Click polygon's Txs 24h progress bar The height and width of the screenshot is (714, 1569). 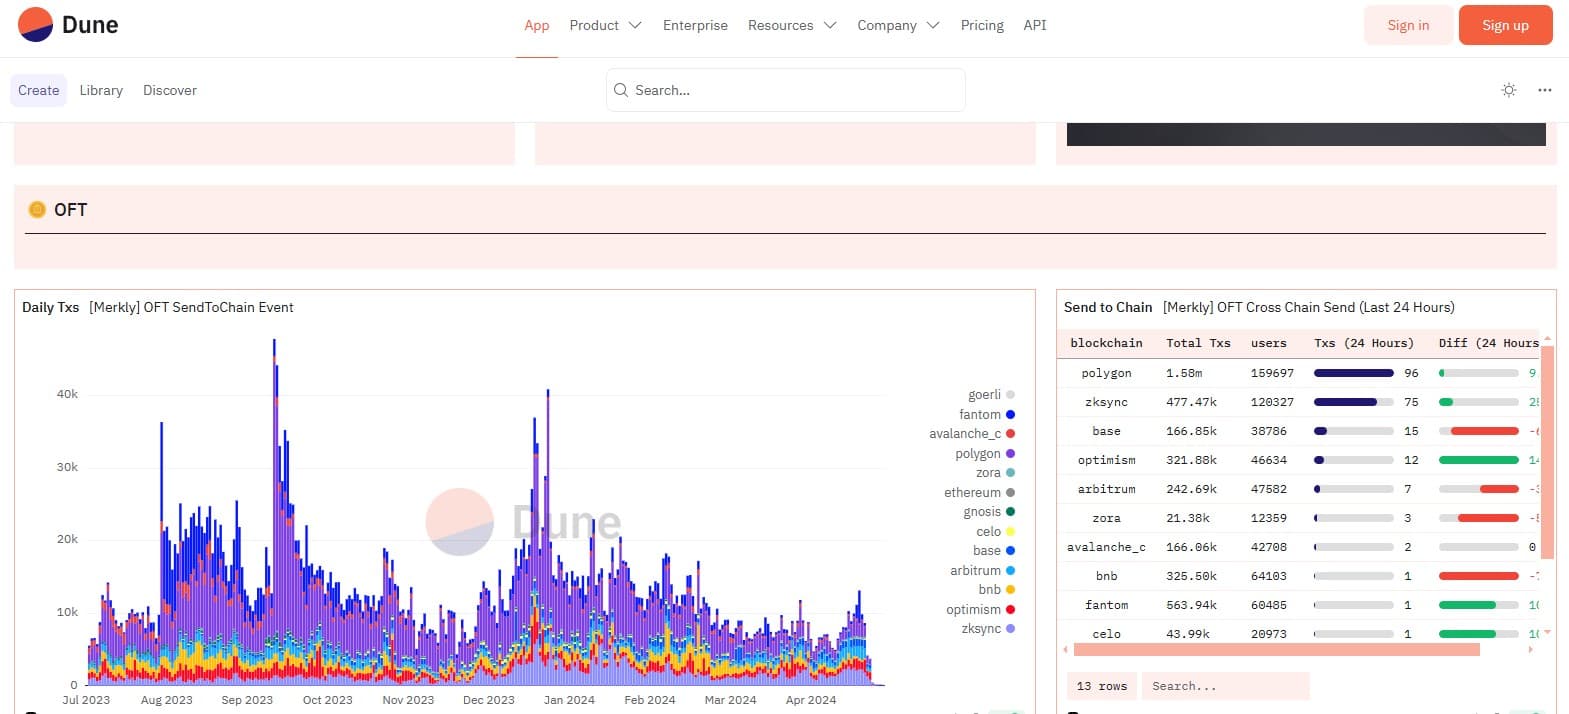tap(1354, 373)
